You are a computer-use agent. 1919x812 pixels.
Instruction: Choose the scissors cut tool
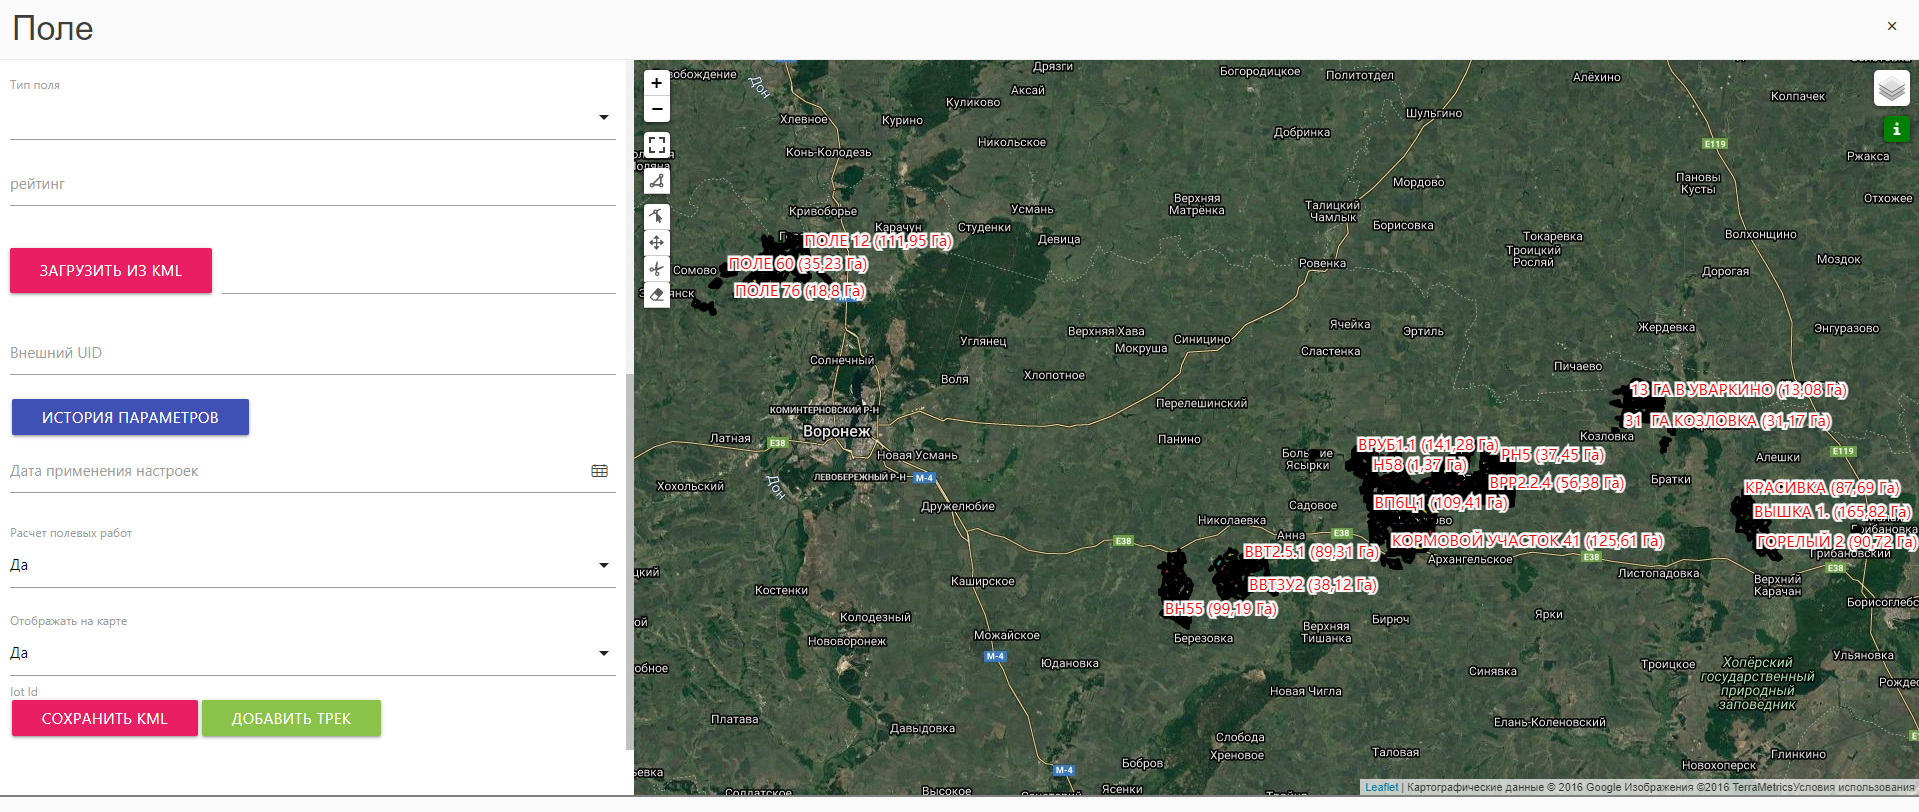pyautogui.click(x=657, y=268)
